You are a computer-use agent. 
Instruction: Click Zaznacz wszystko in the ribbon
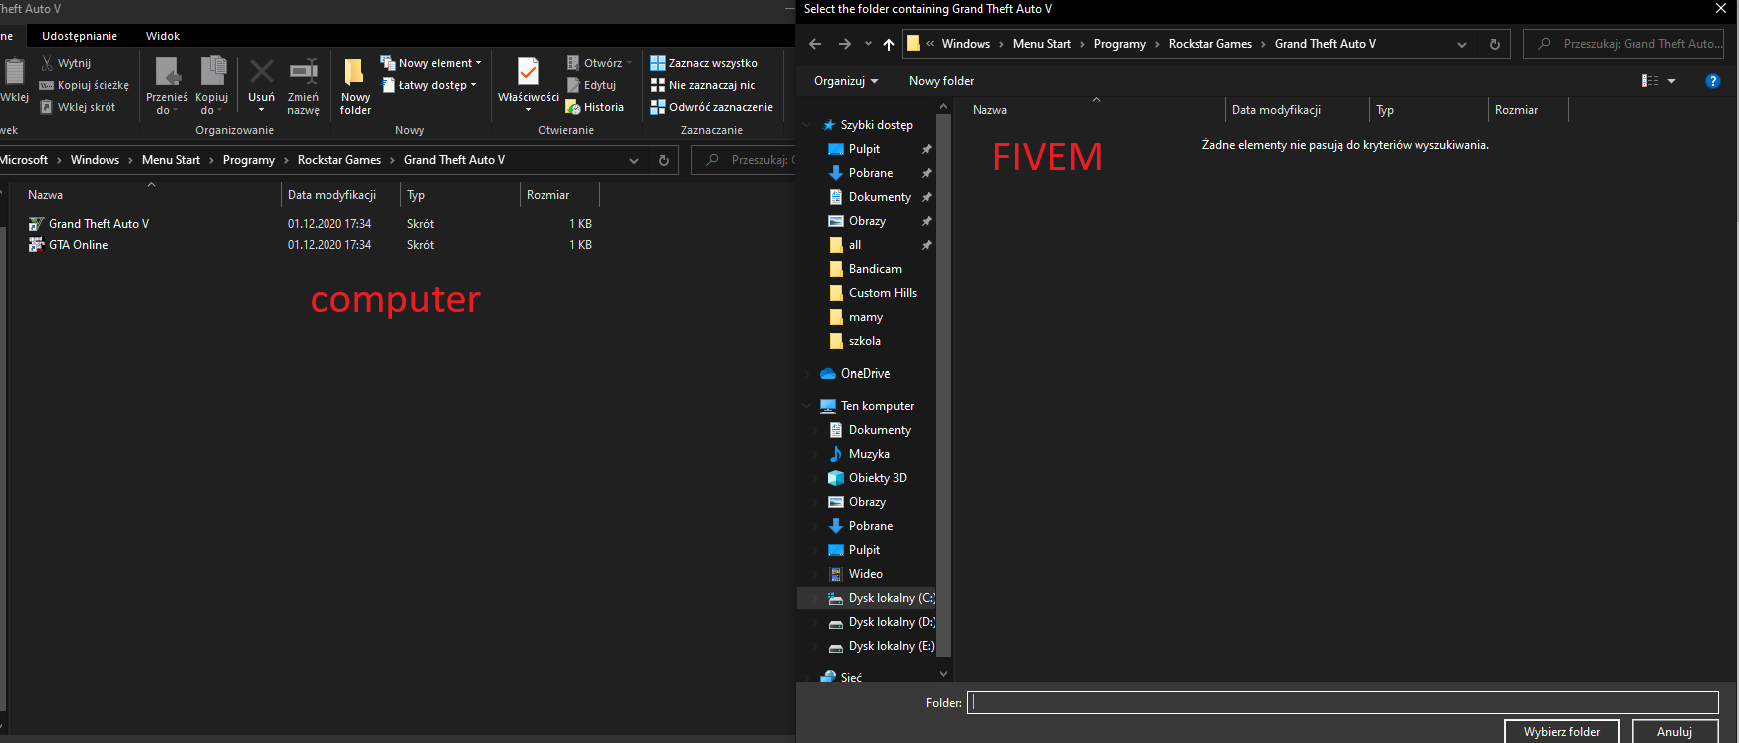click(704, 63)
